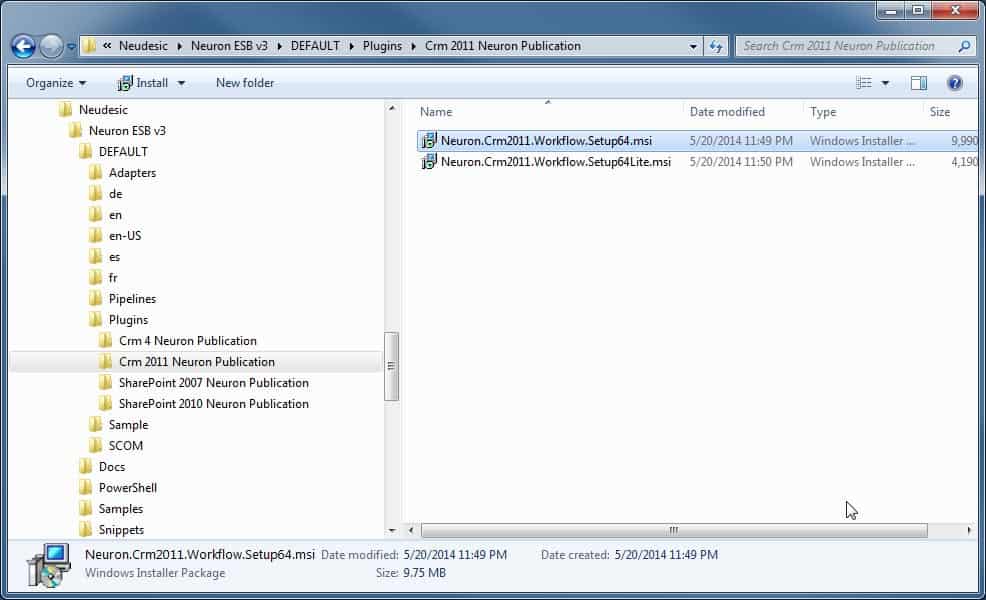Viewport: 986px width, 600px height.
Task: Go back with the Back arrow button
Action: point(23,46)
